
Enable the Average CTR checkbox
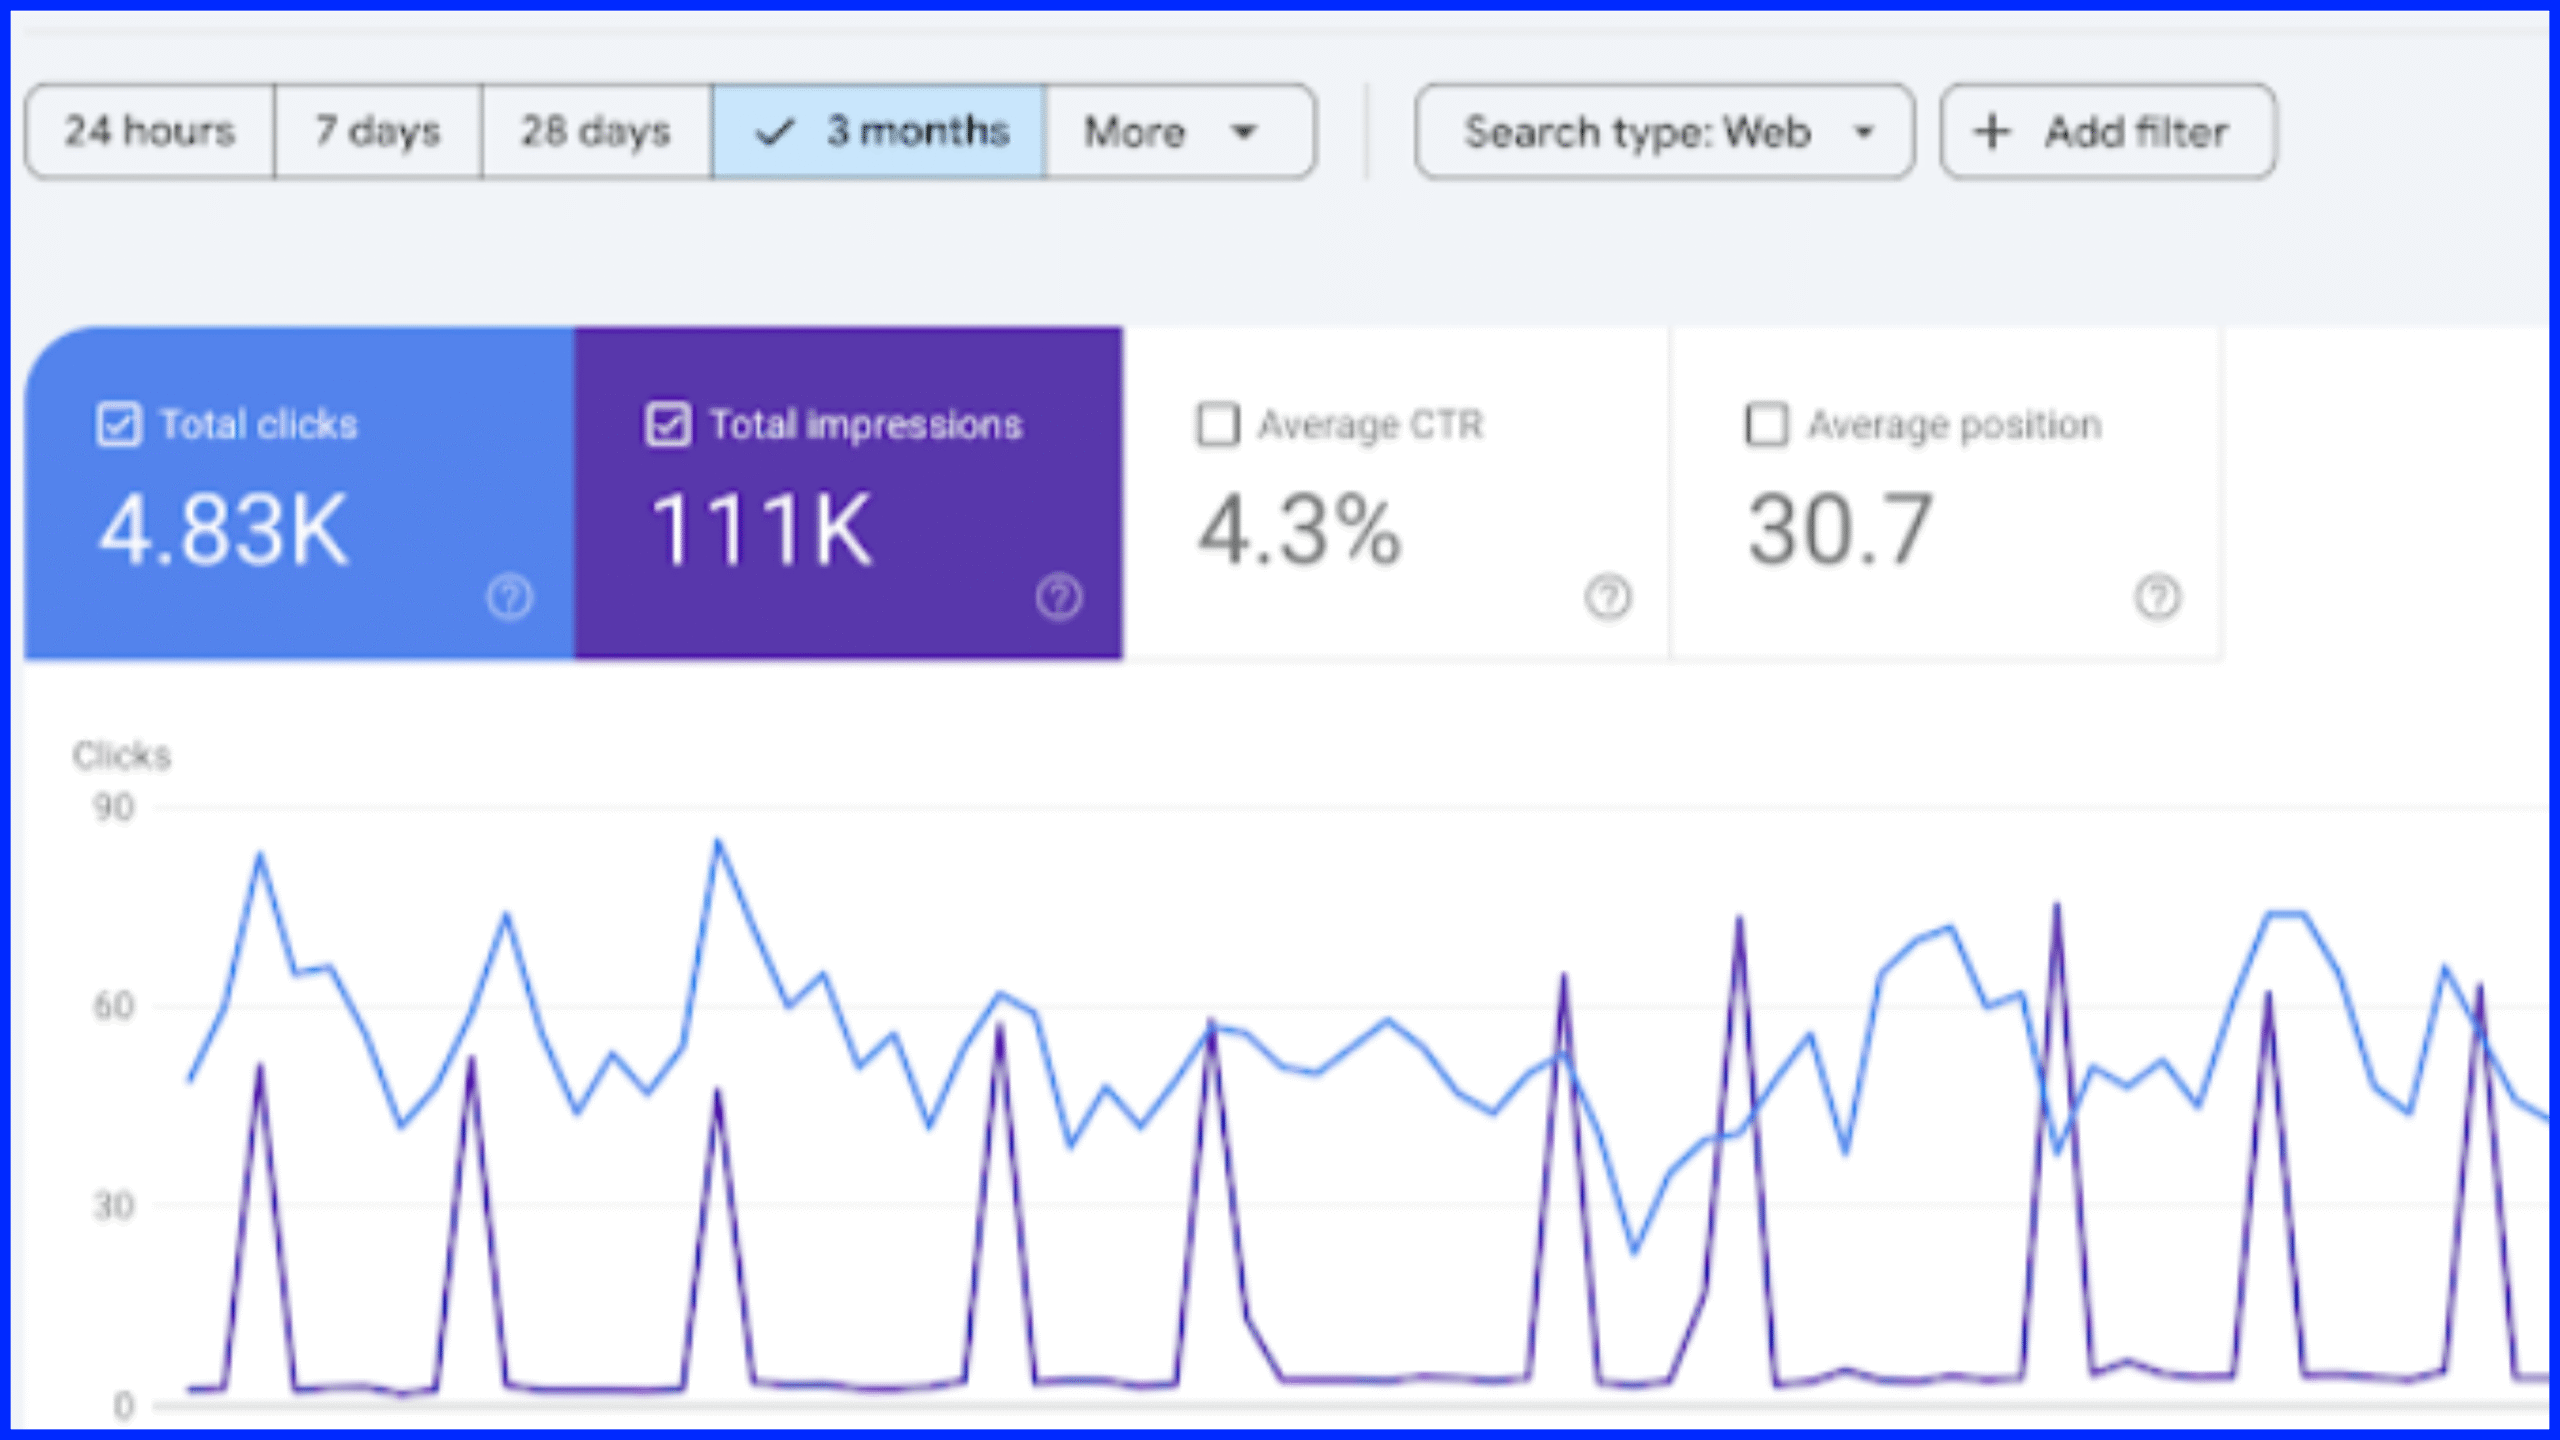1218,424
